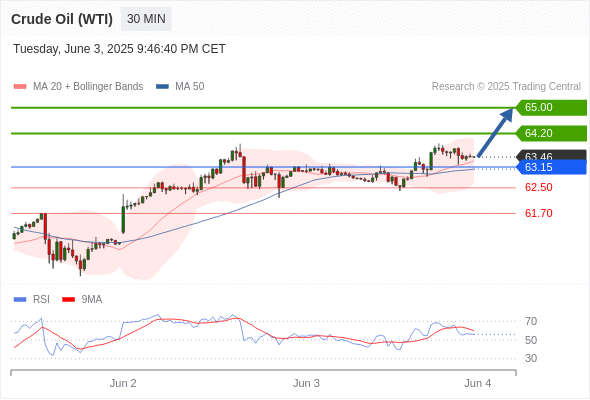
Task: Select the 62.50 red support label
Action: 538,187
